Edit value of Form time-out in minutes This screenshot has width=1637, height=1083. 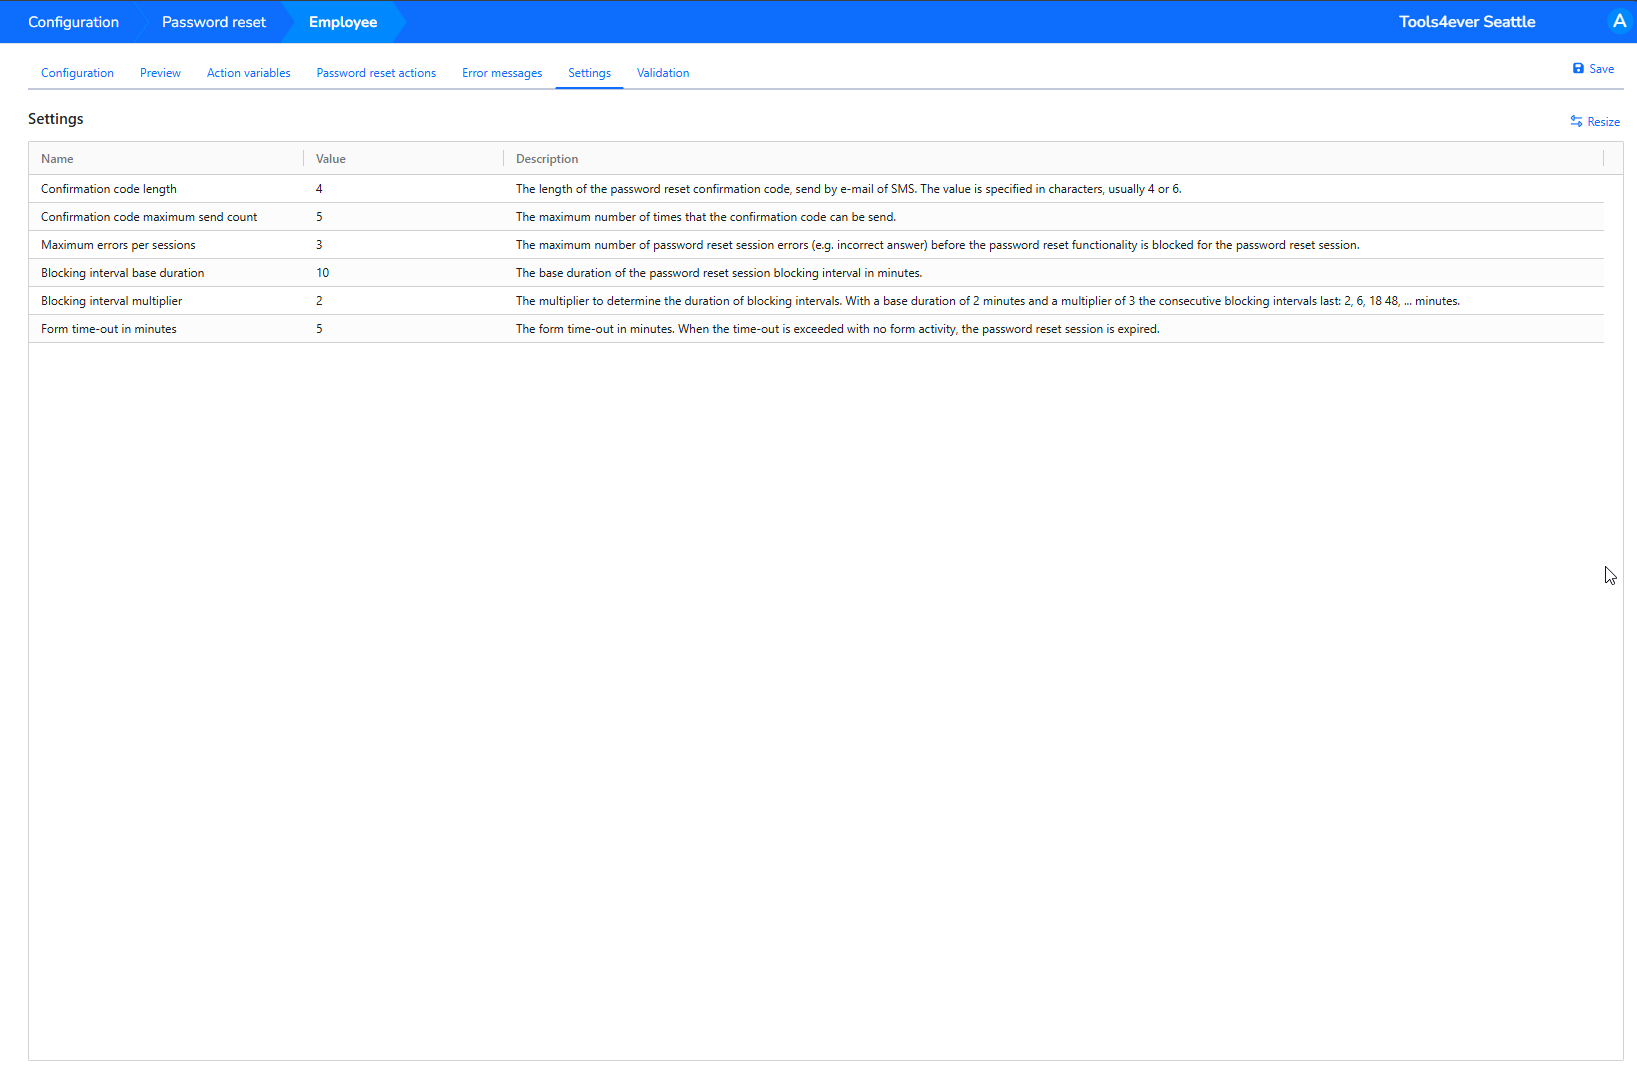click(319, 329)
